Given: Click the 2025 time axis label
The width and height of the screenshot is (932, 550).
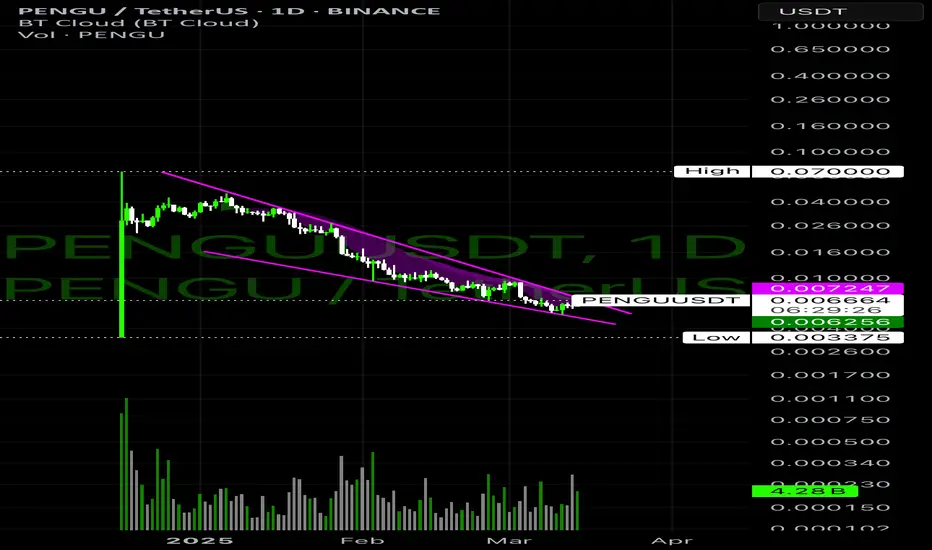Looking at the screenshot, I should pos(200,540).
